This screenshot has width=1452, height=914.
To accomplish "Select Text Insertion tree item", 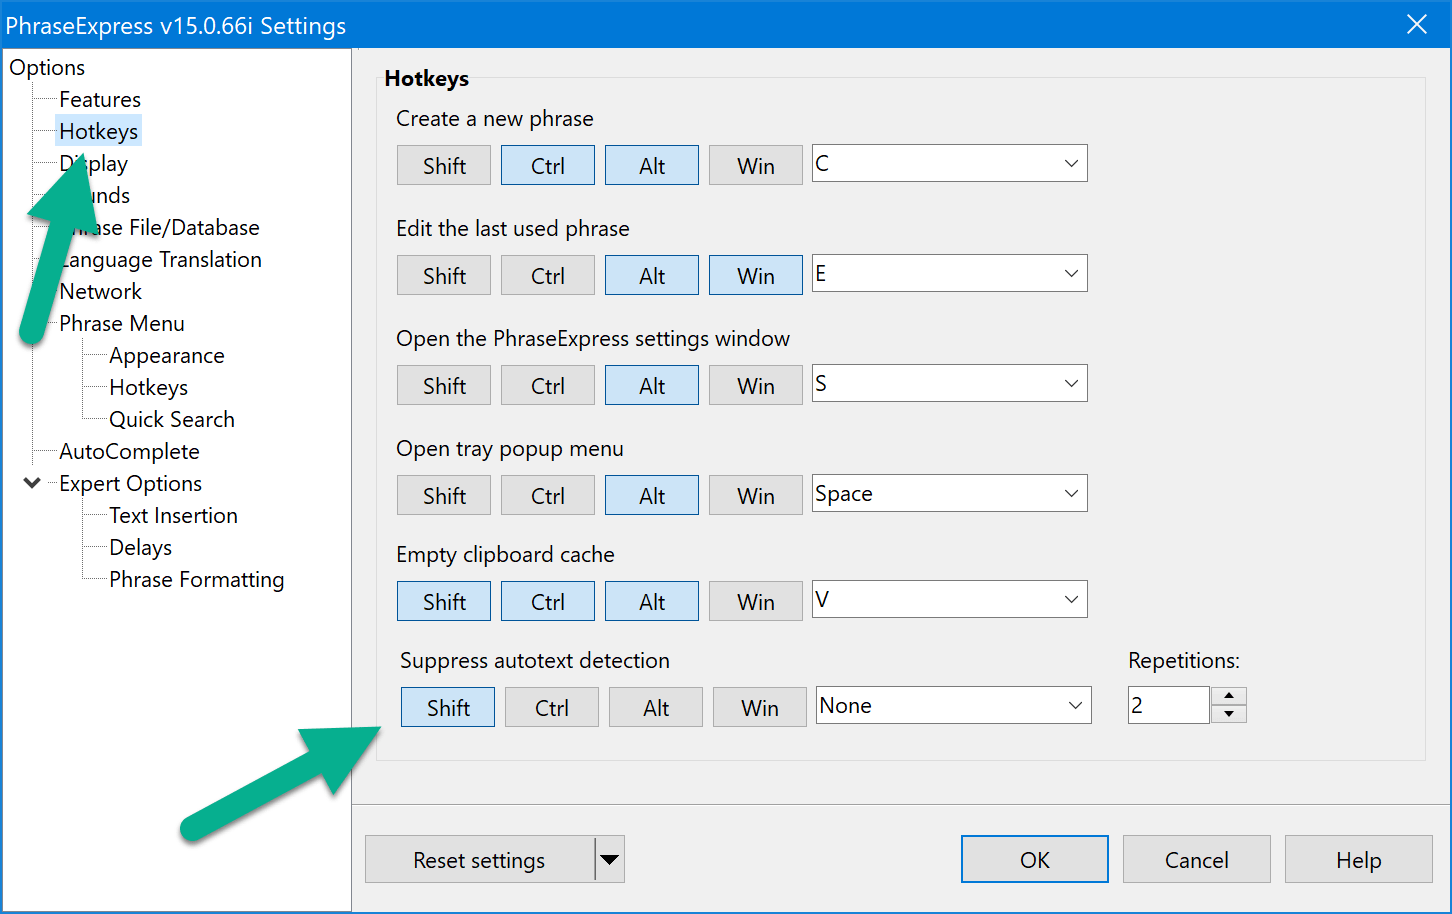I will (x=174, y=516).
